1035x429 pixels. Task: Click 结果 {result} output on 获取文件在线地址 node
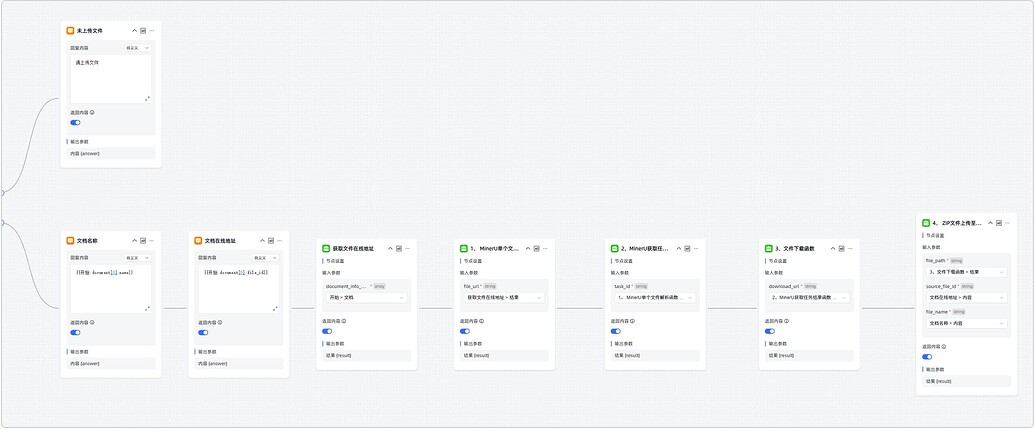coord(366,355)
